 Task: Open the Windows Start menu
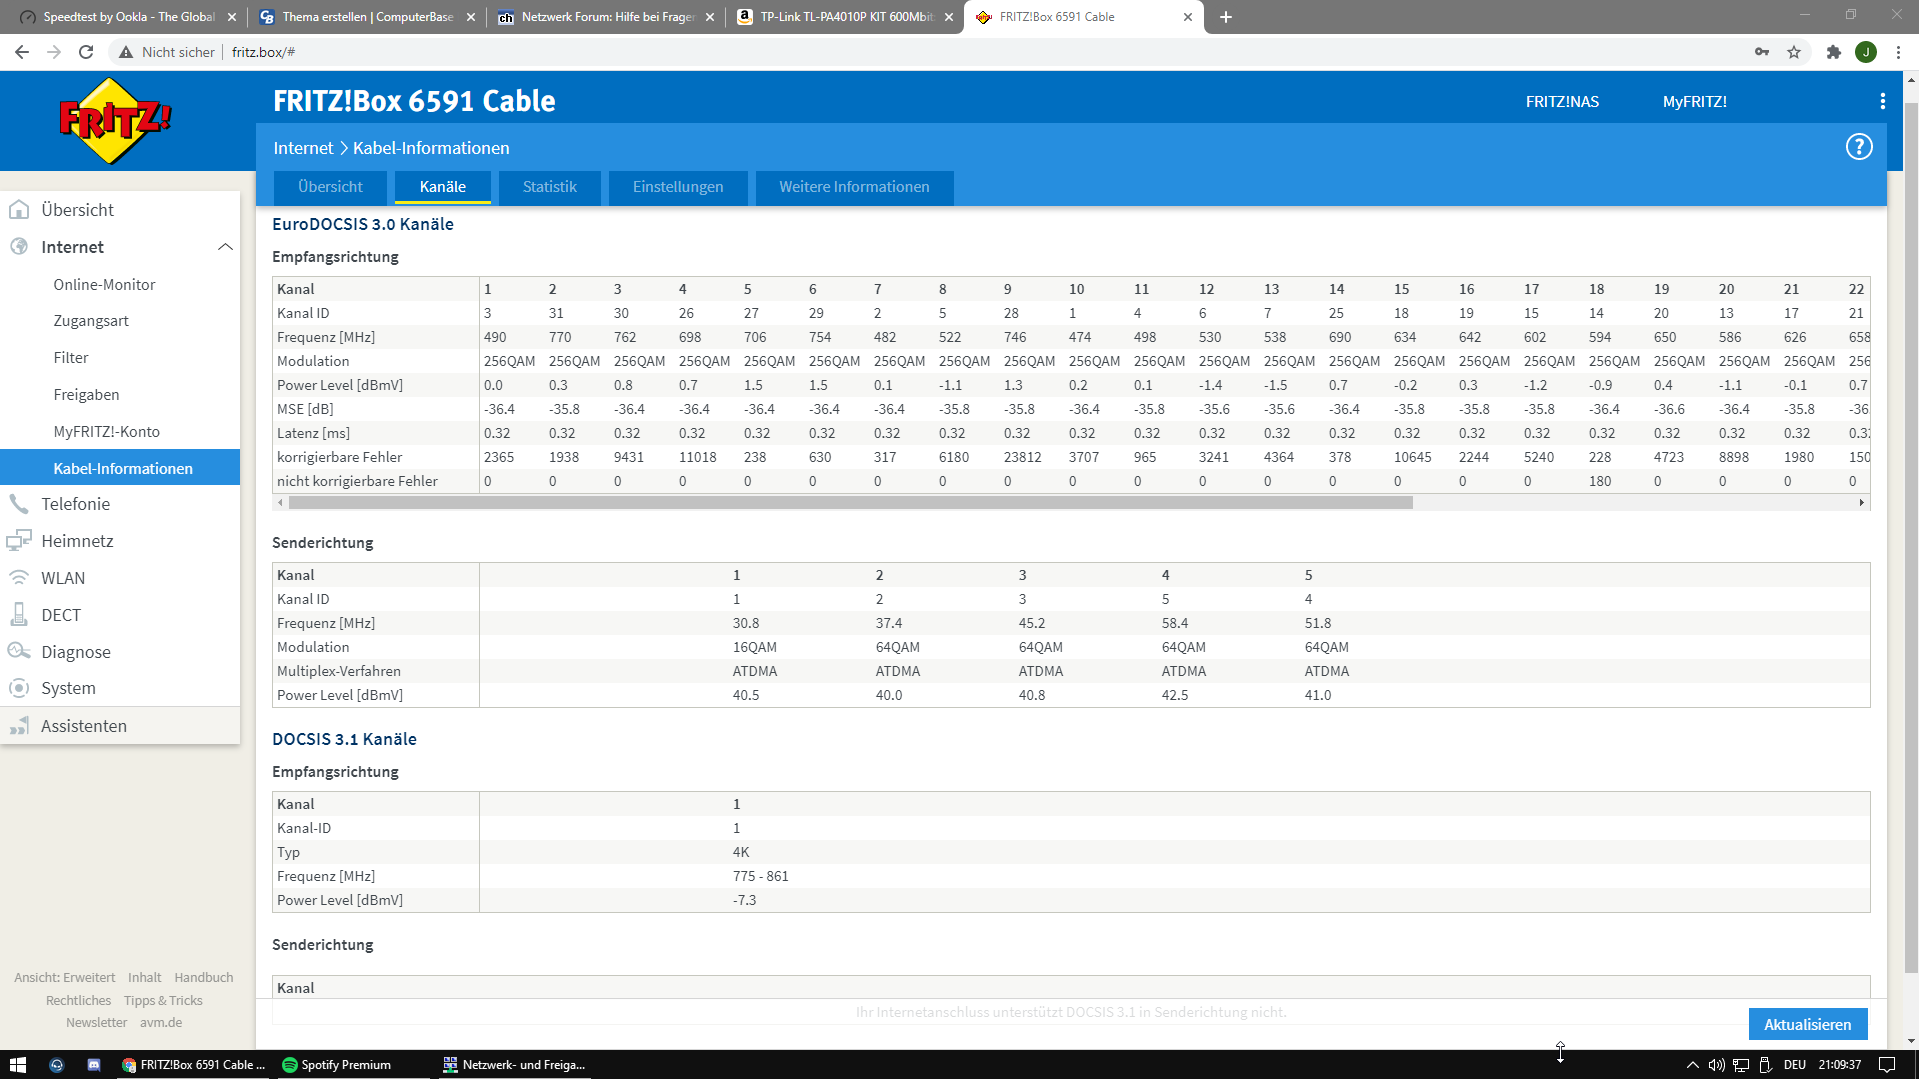click(x=18, y=1065)
